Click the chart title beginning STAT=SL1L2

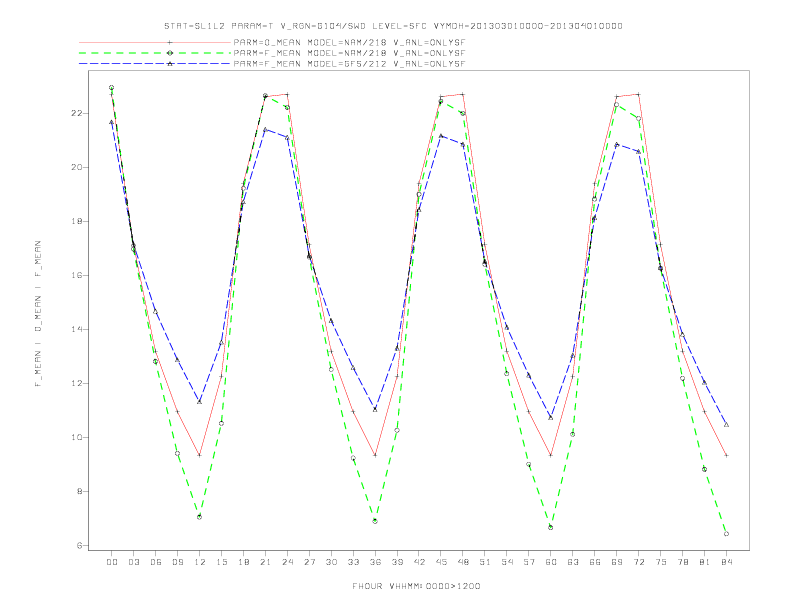[393, 26]
